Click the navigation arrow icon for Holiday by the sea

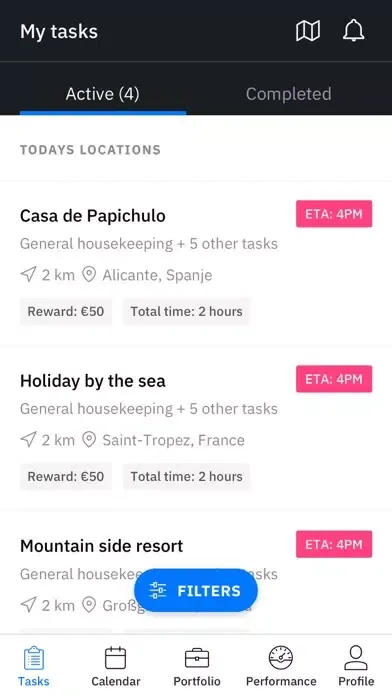(28, 440)
